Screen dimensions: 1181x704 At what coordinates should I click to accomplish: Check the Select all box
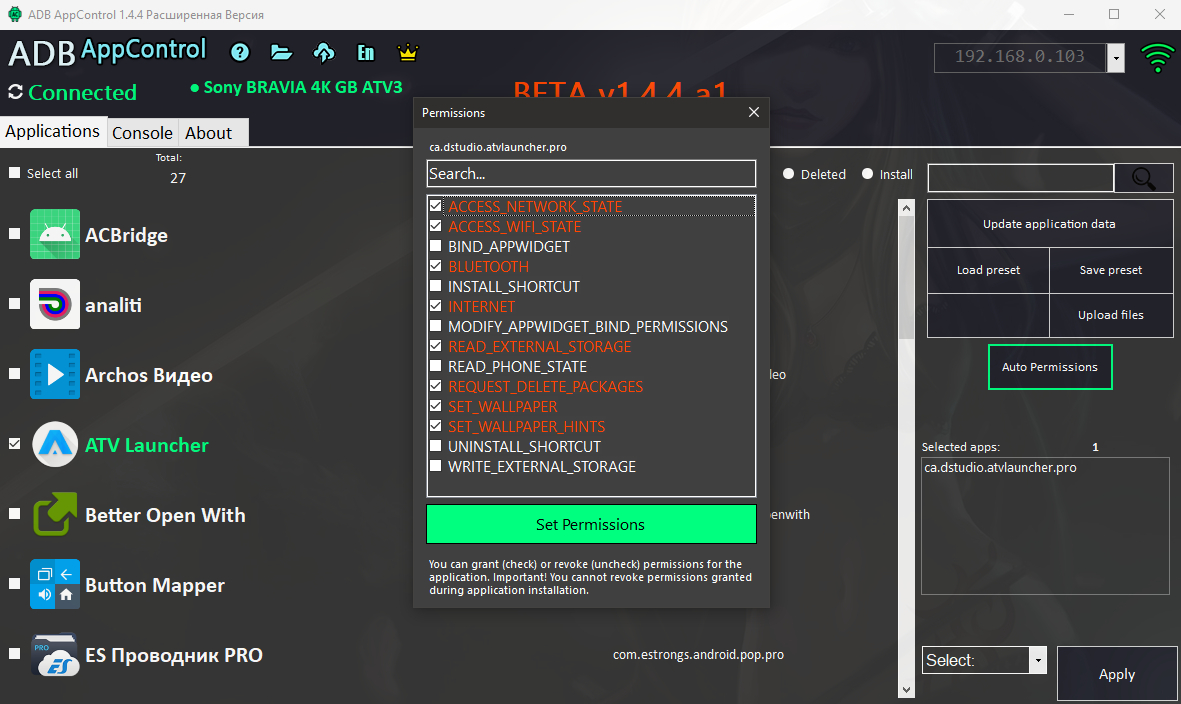click(x=13, y=172)
